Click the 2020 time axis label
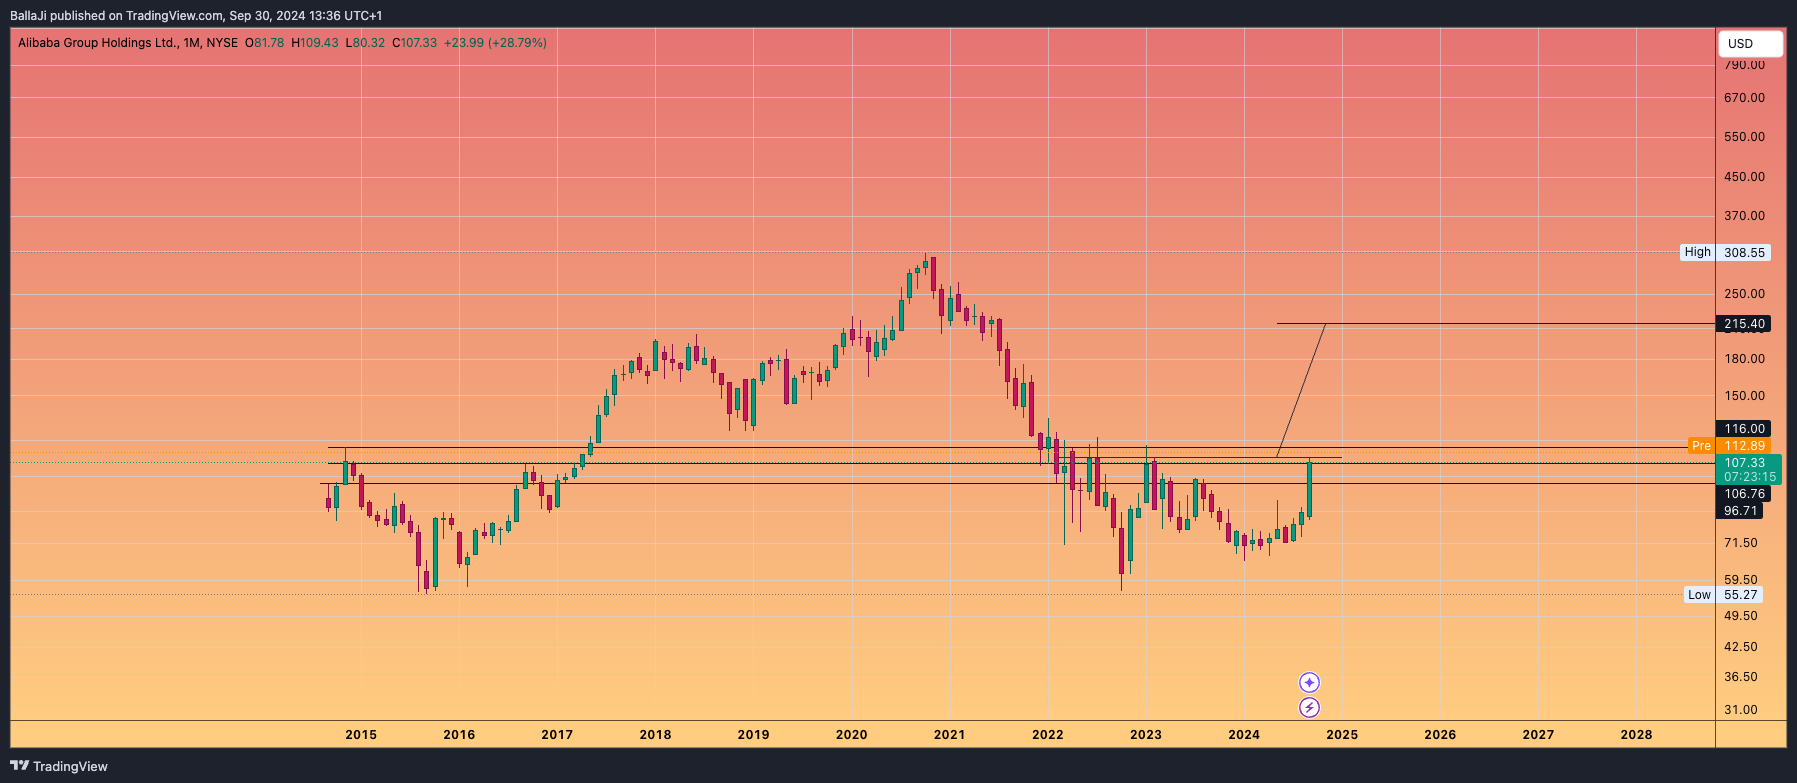The width and height of the screenshot is (1797, 783). [851, 735]
